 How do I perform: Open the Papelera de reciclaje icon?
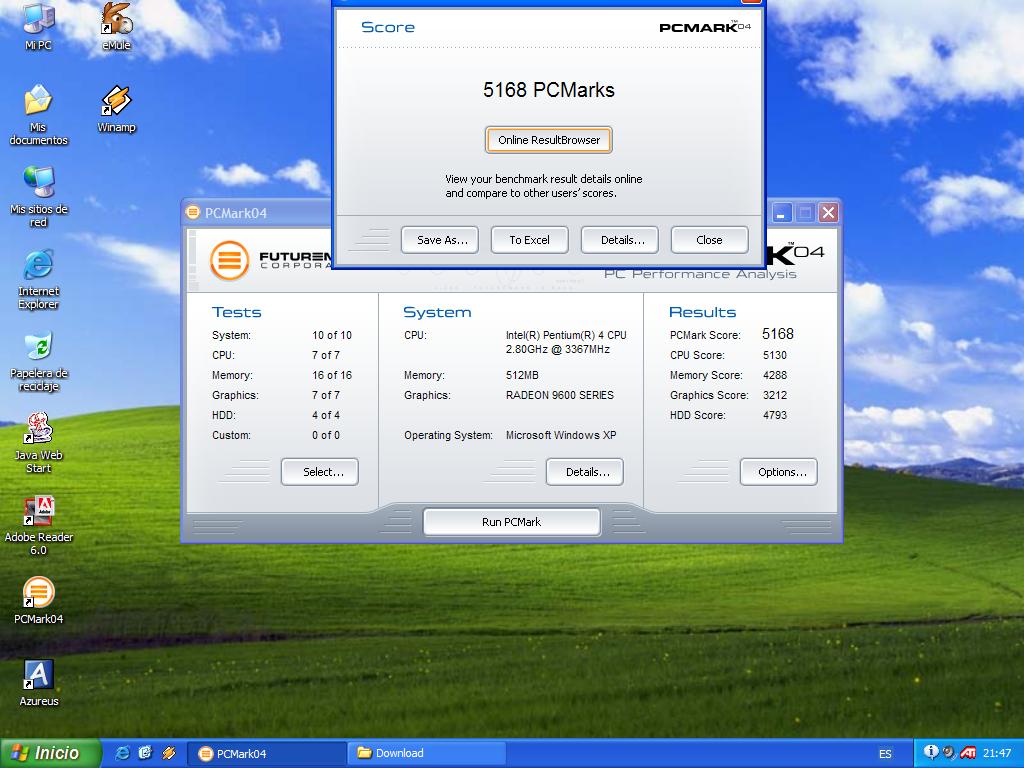pyautogui.click(x=38, y=348)
